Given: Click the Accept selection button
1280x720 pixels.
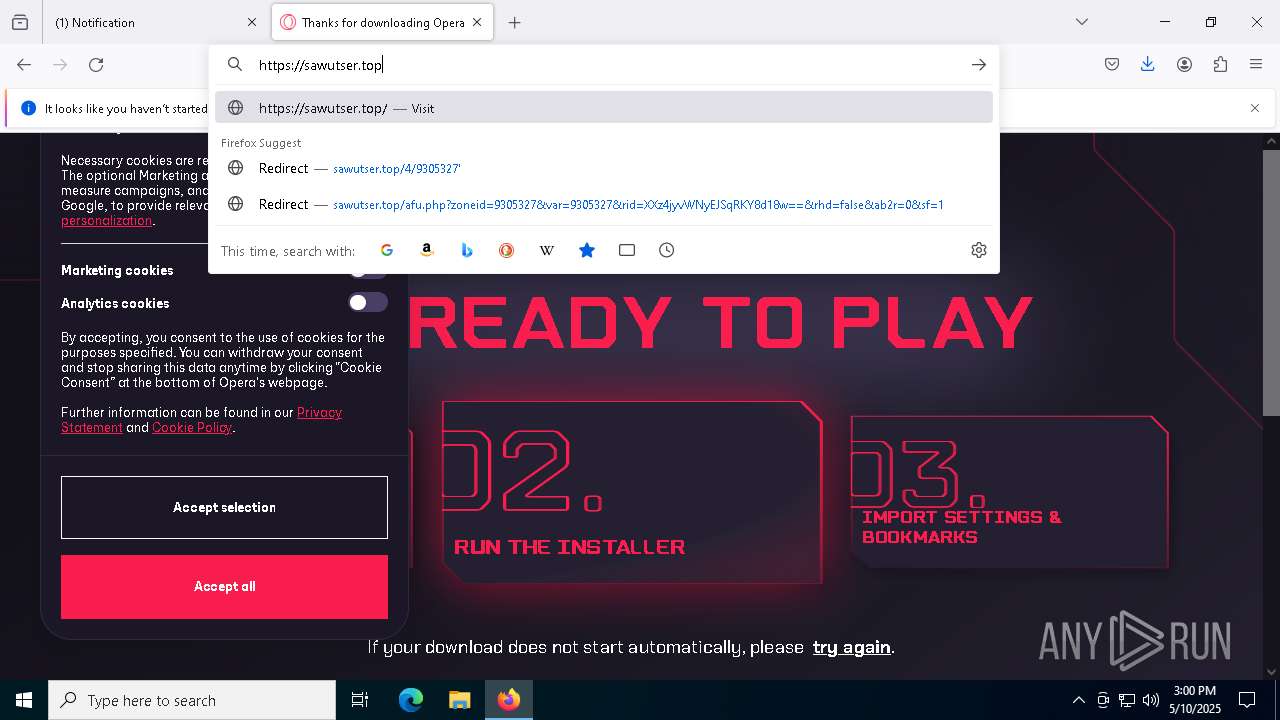Looking at the screenshot, I should coord(224,507).
